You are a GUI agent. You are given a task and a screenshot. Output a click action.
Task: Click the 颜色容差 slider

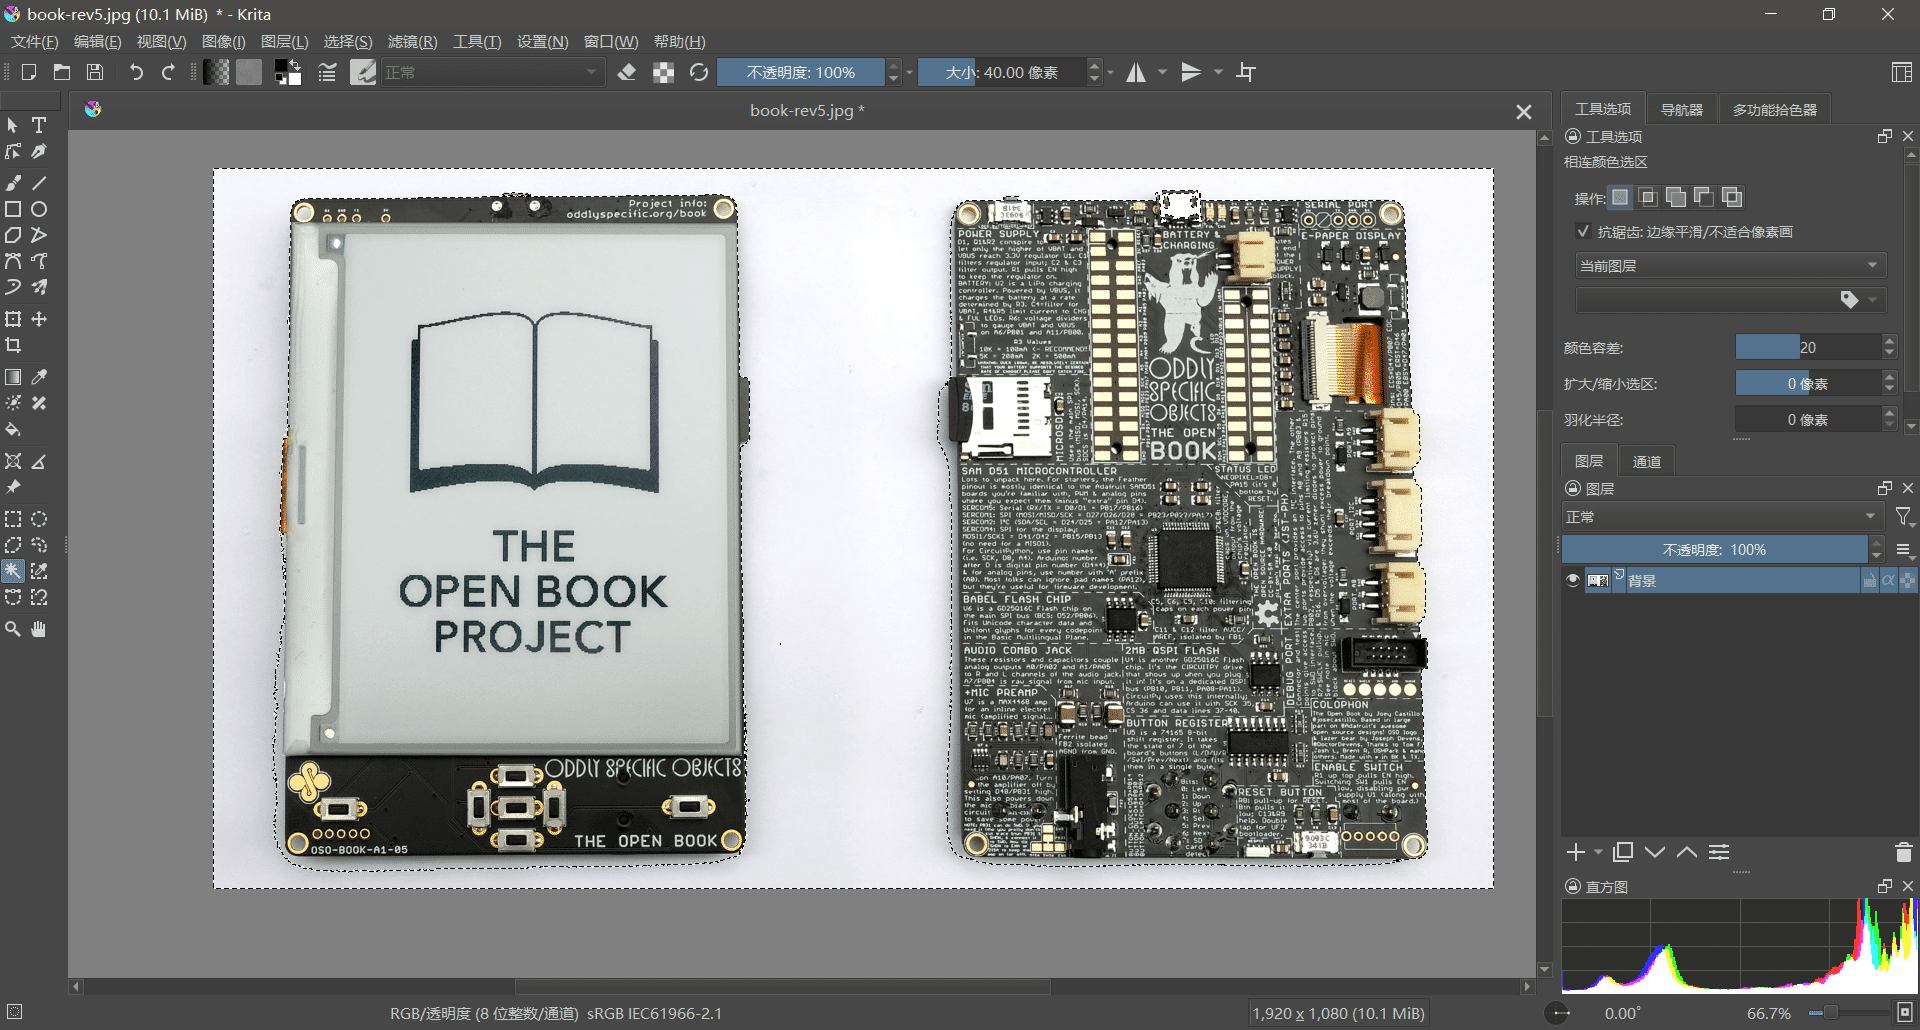click(1808, 347)
